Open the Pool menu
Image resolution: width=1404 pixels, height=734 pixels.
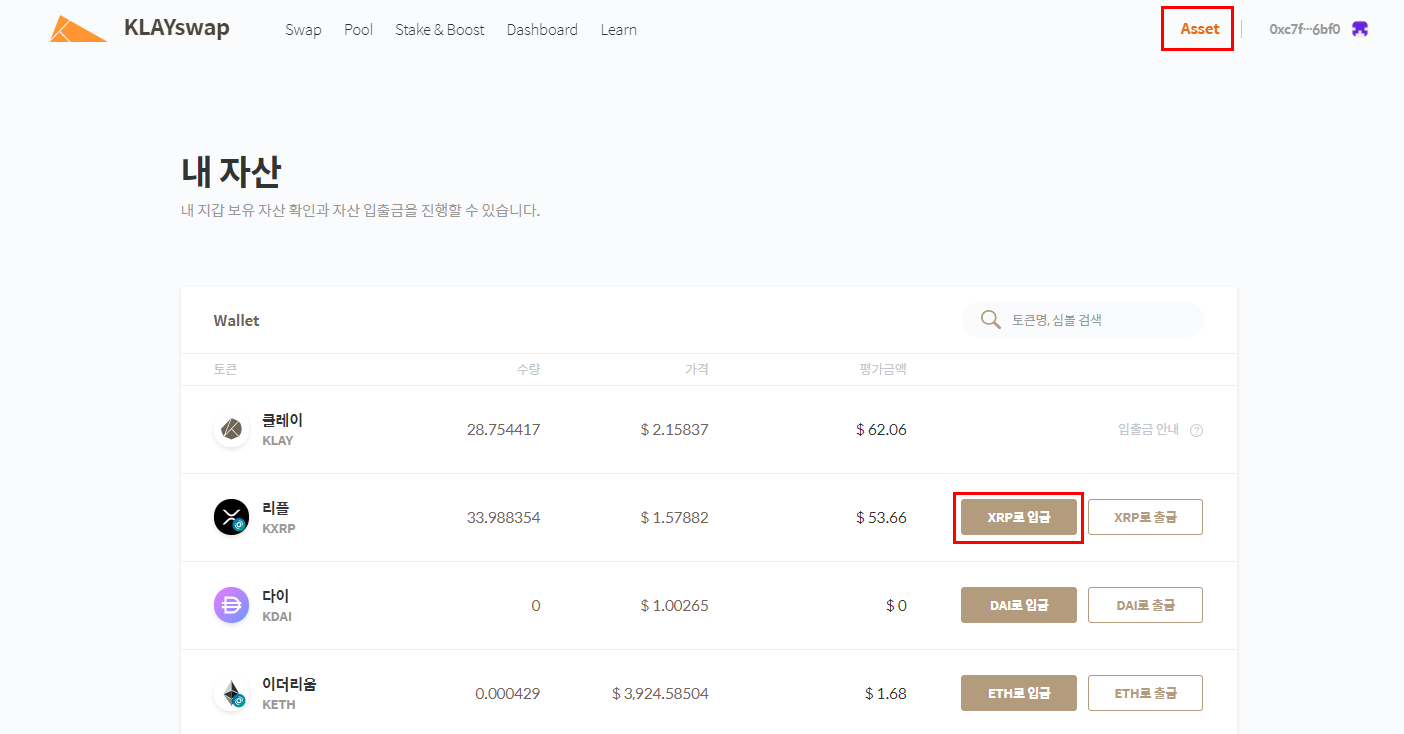[358, 30]
